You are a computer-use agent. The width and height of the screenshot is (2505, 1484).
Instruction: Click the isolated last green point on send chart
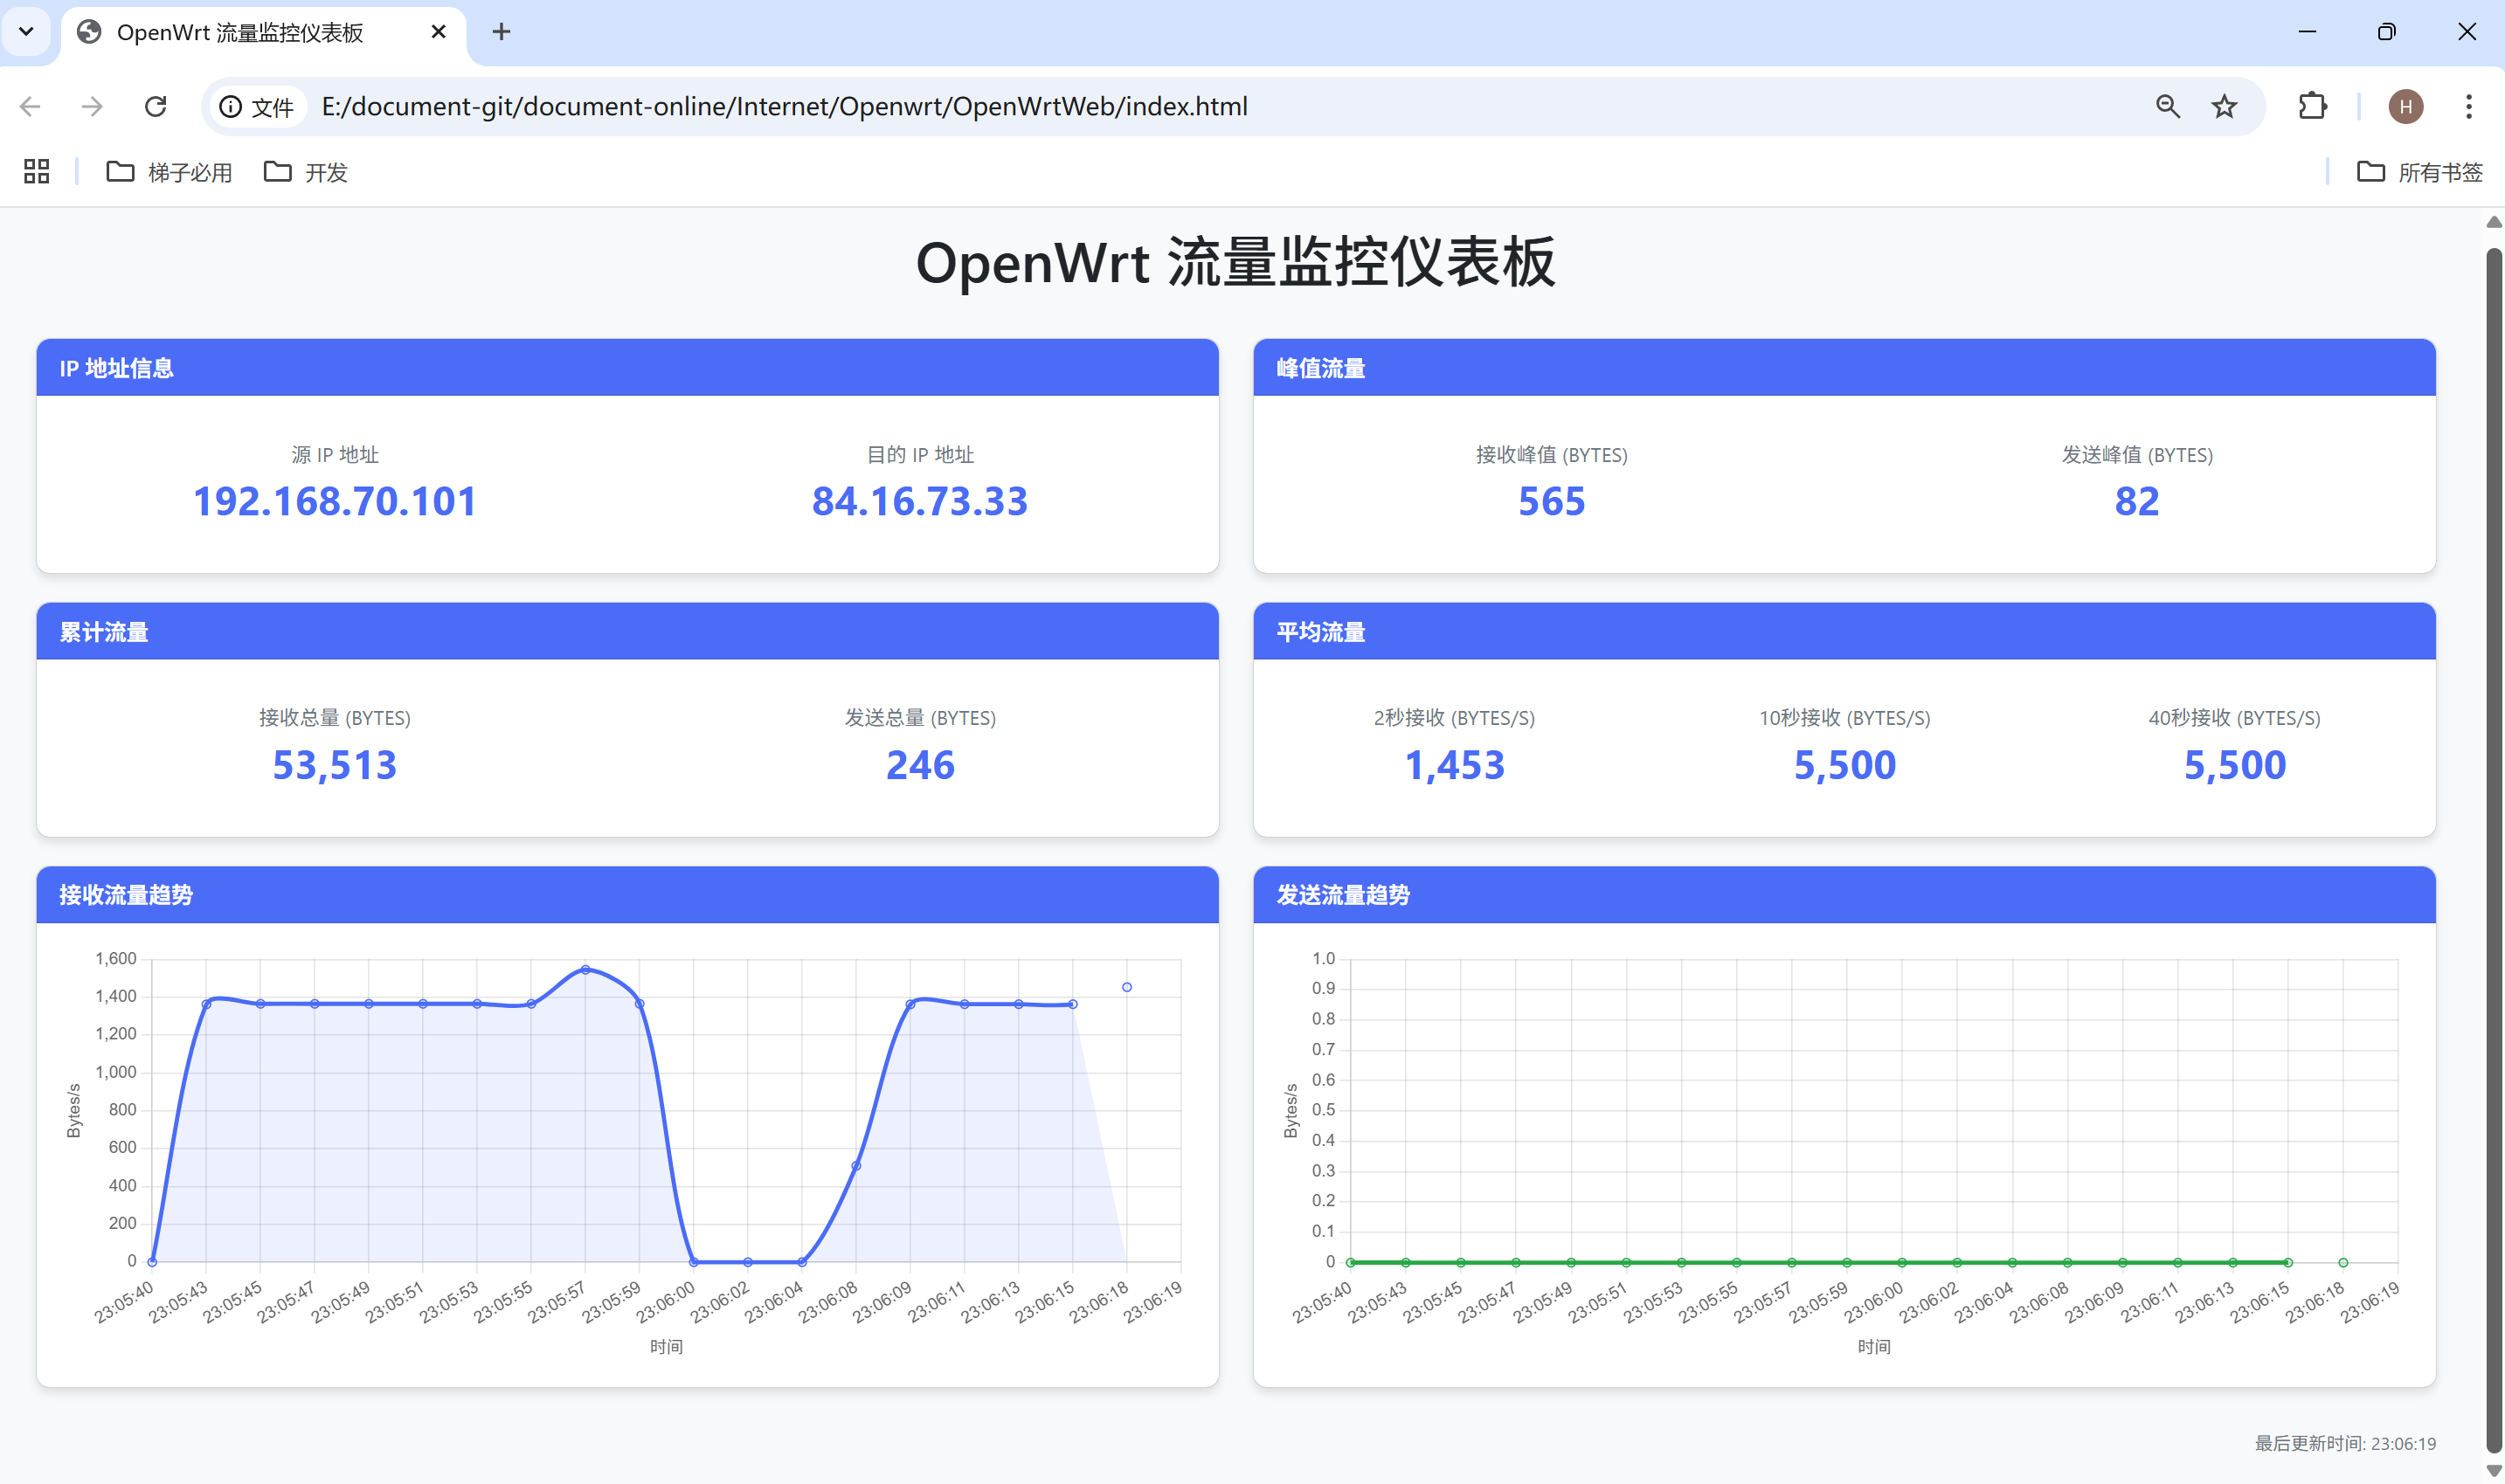pos(2343,1262)
